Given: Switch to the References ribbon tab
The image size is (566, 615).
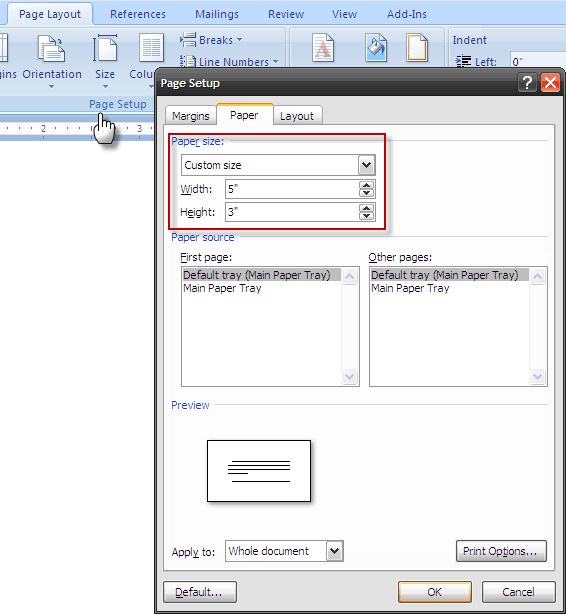Looking at the screenshot, I should click(138, 14).
